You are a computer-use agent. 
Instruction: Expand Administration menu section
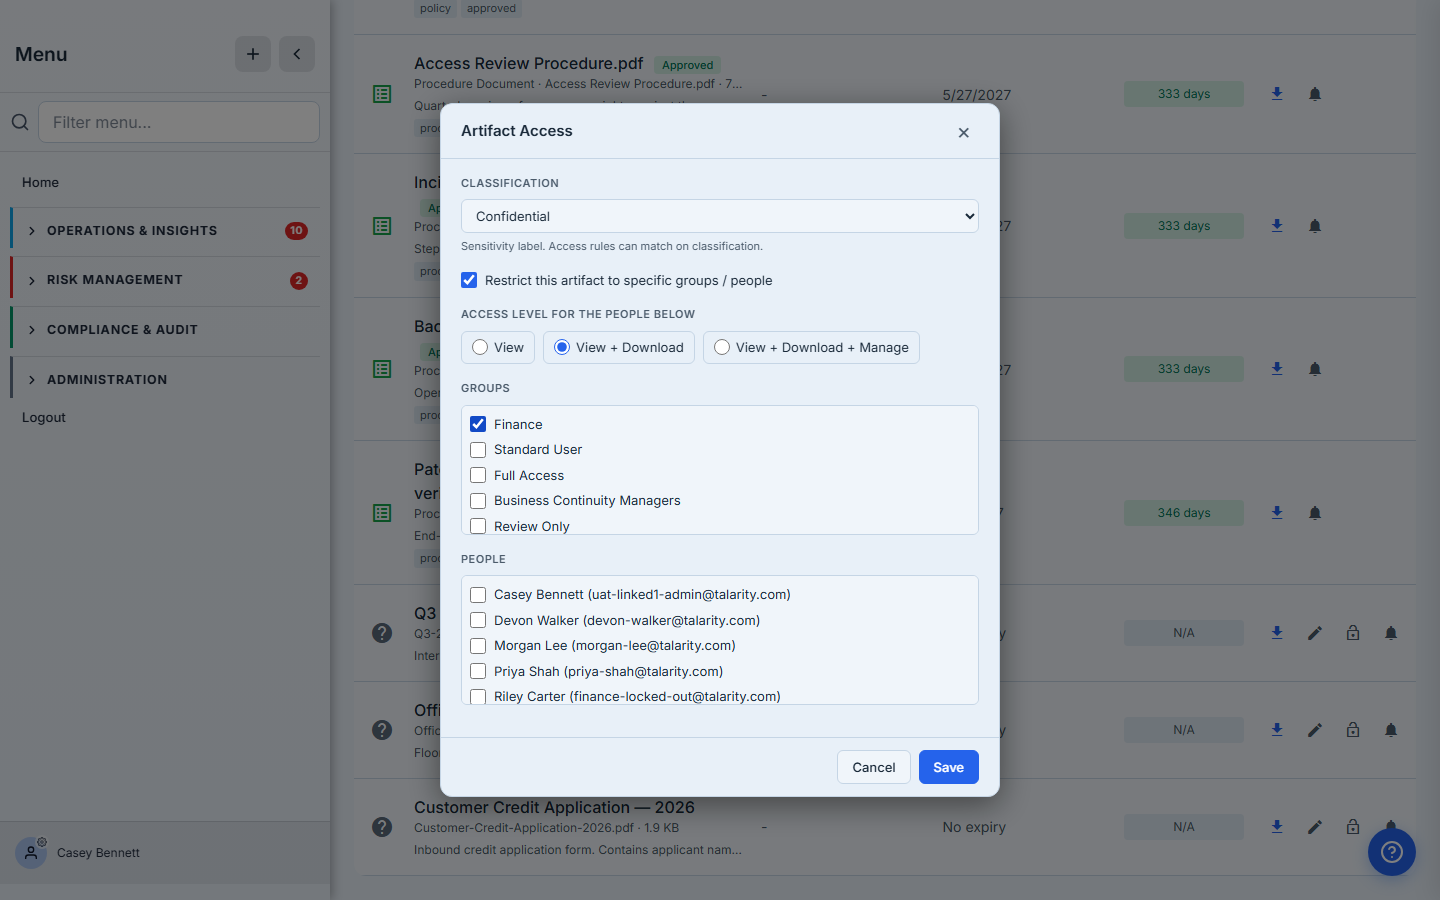165,380
